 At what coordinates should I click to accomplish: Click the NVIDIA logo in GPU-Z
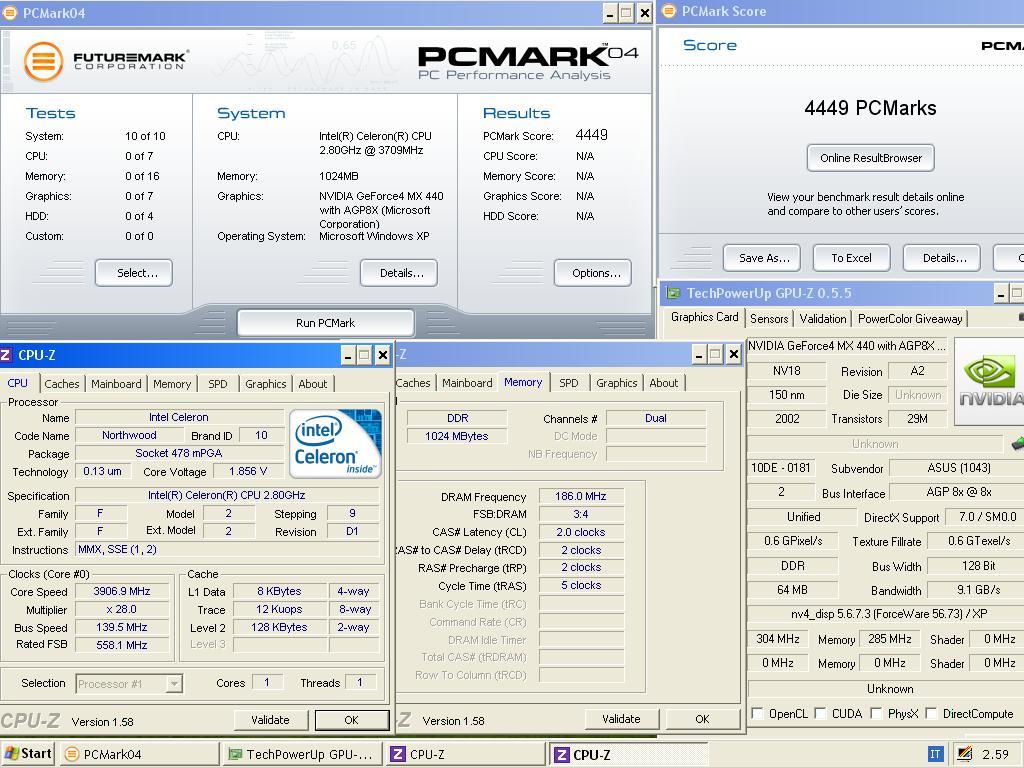click(x=989, y=381)
